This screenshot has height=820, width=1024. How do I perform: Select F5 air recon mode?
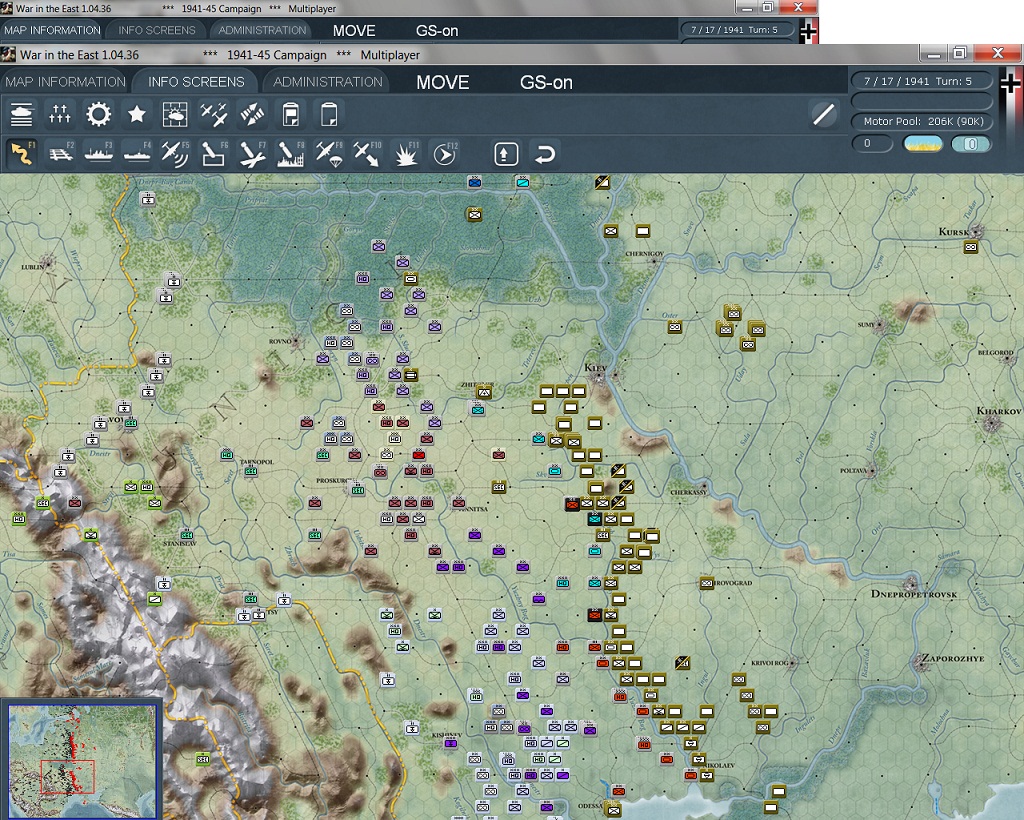[x=175, y=154]
